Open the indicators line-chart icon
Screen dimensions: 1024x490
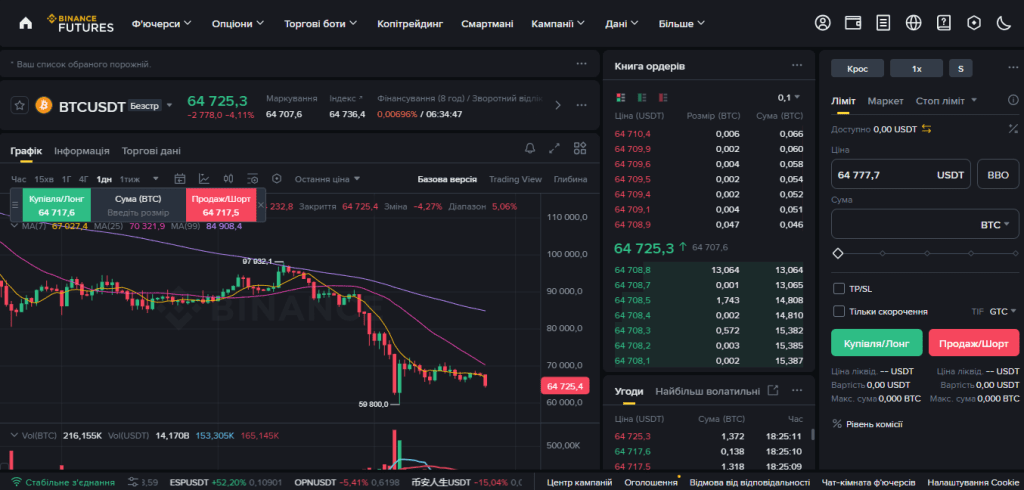pyautogui.click(x=204, y=179)
